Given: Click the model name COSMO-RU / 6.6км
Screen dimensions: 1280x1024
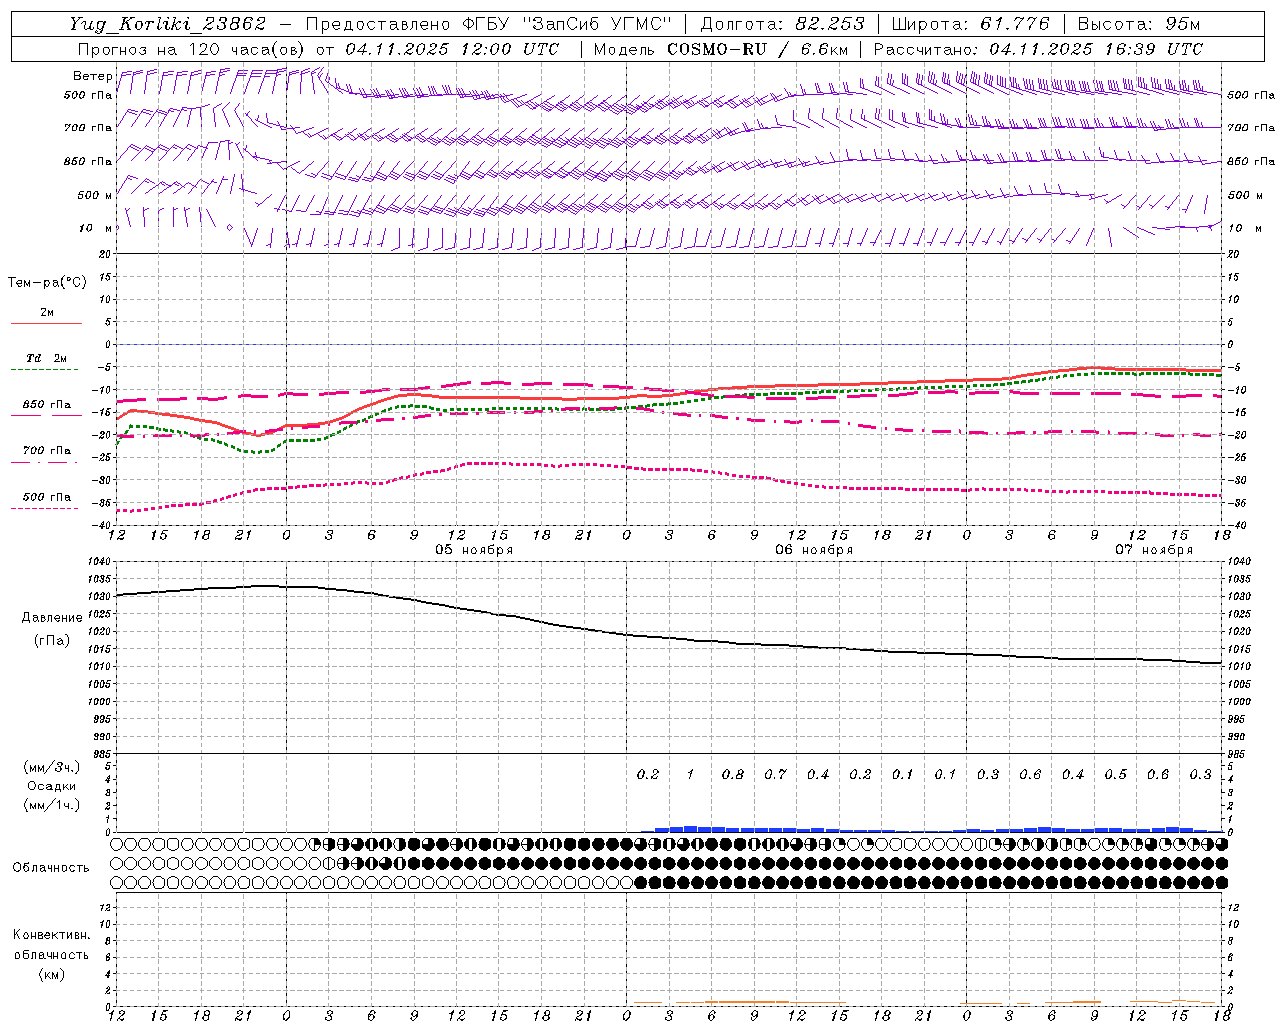Looking at the screenshot, I should [758, 49].
